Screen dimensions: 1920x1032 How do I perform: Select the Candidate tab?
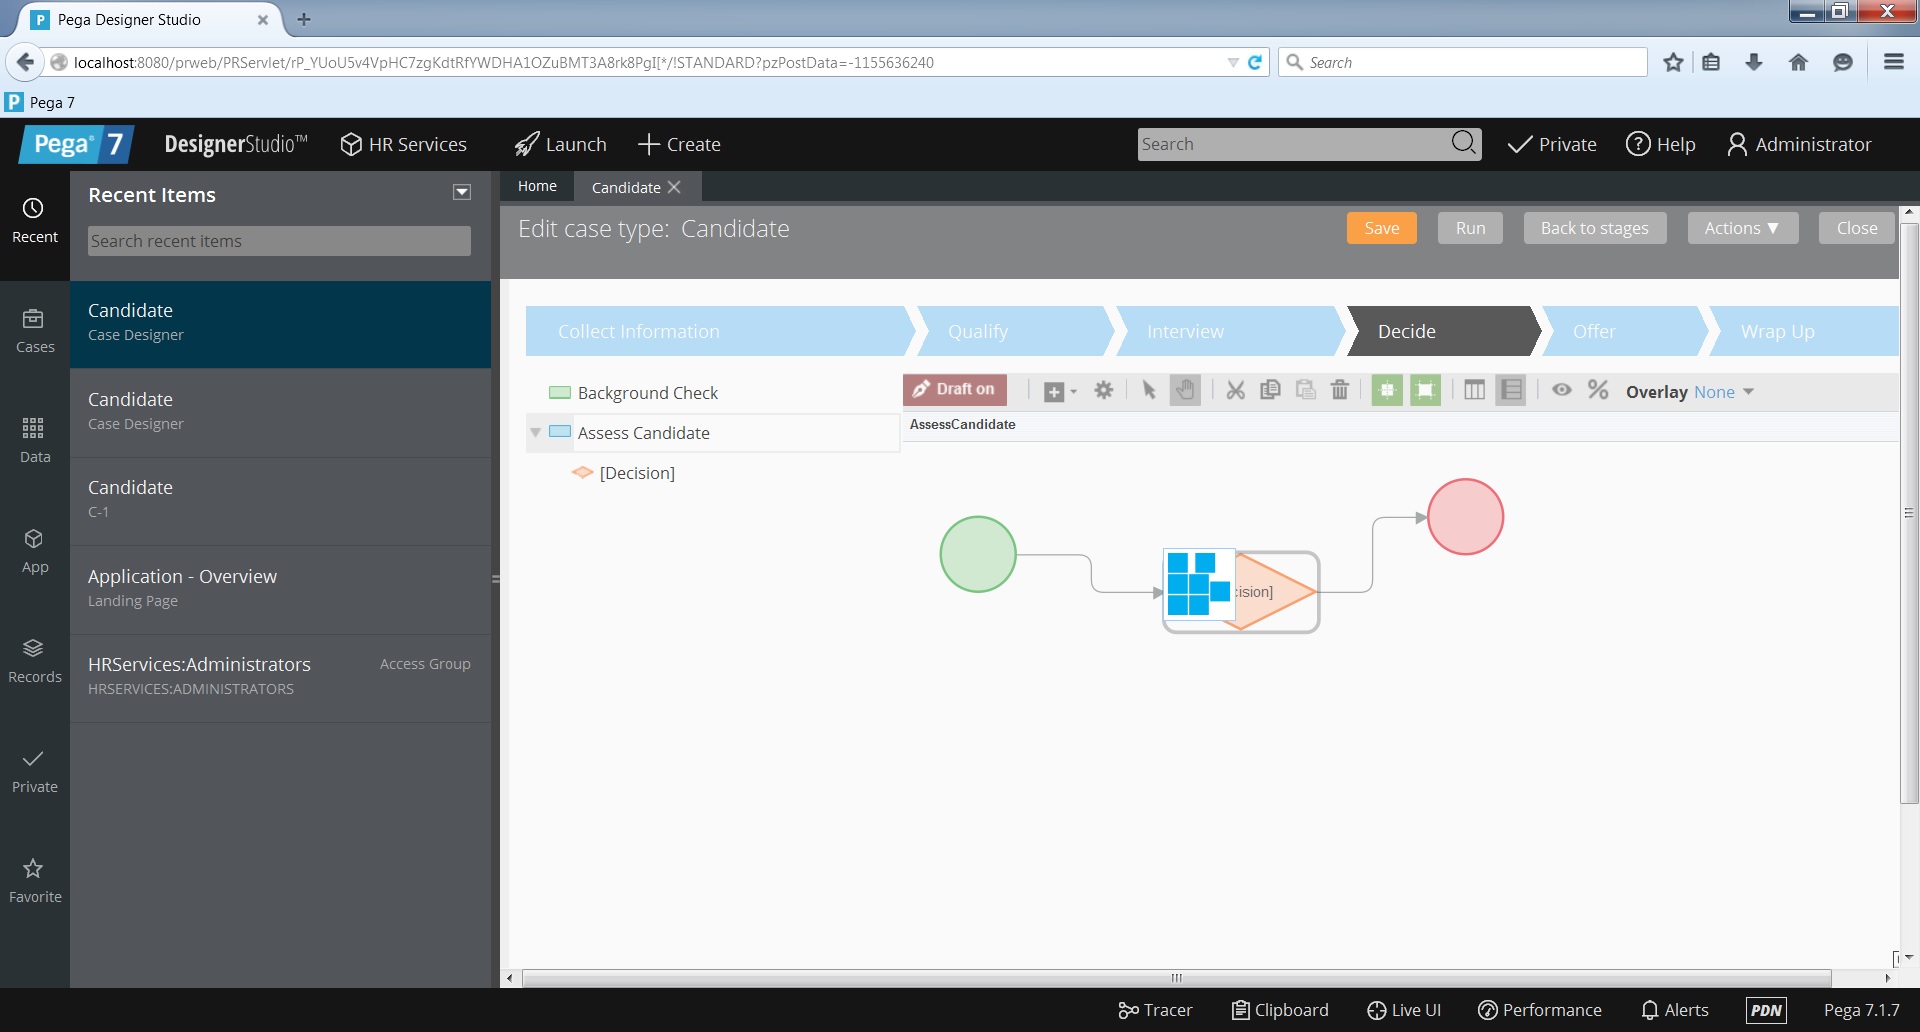(x=626, y=187)
